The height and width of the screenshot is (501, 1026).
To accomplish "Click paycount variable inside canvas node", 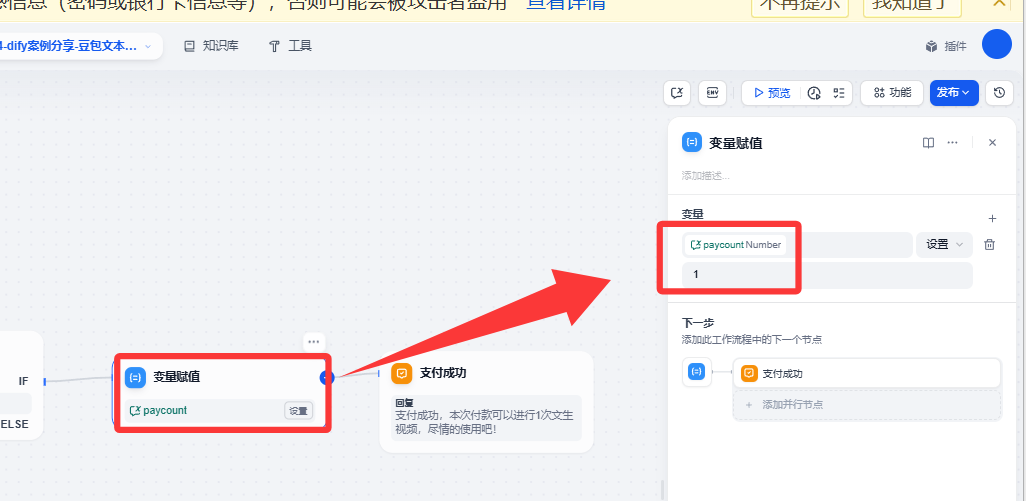I will pos(158,411).
